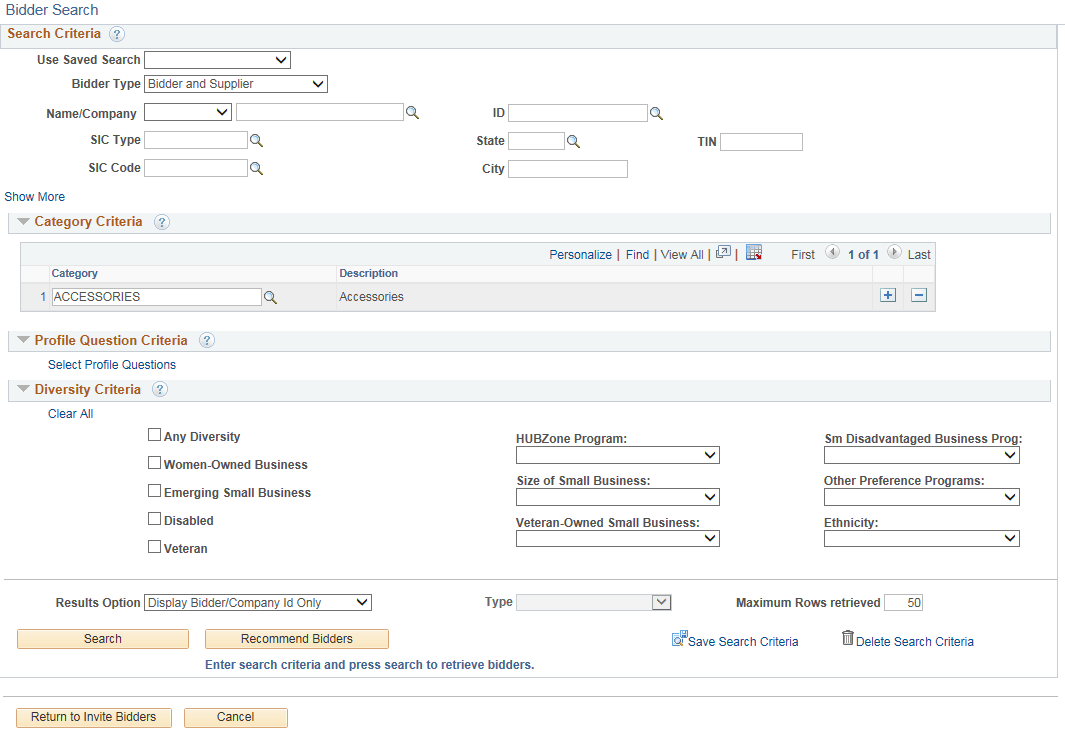Open help for Search Criteria section
This screenshot has width=1065, height=735.
coord(117,34)
